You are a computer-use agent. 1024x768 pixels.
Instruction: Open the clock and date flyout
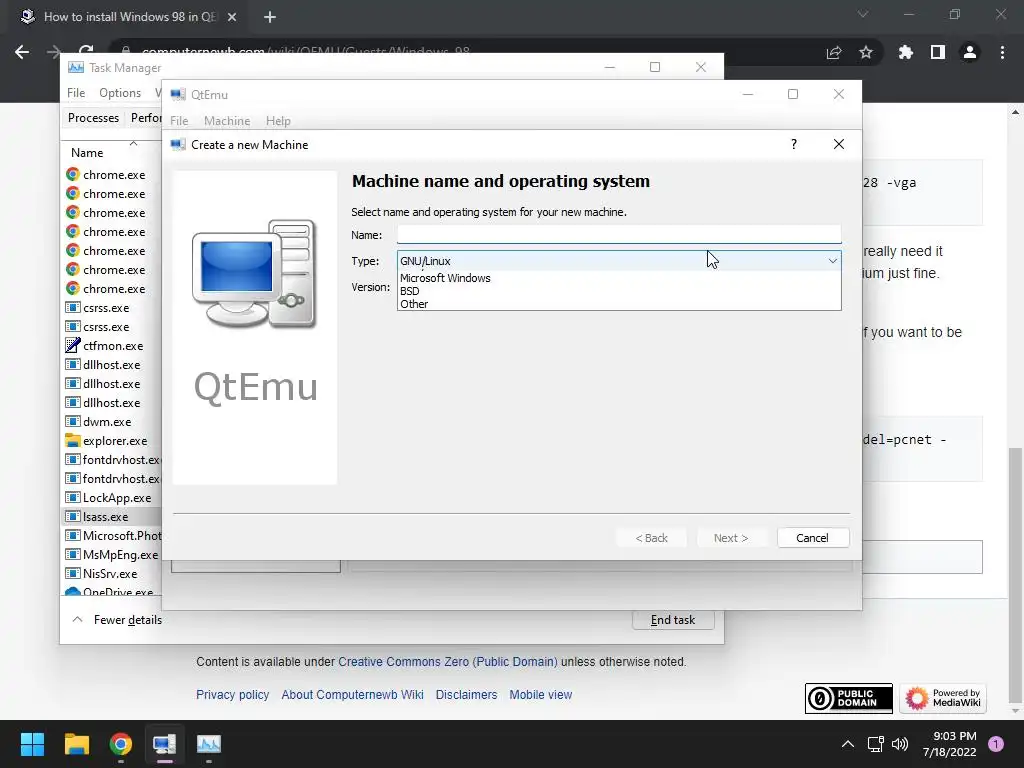tap(950, 744)
